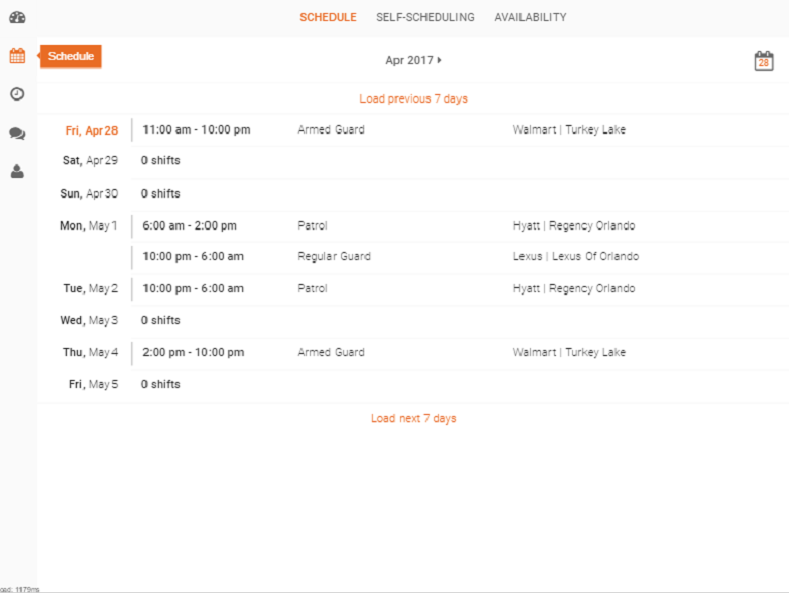Open the 6:00 am - 2:00 pm Patrol shift

189,226
